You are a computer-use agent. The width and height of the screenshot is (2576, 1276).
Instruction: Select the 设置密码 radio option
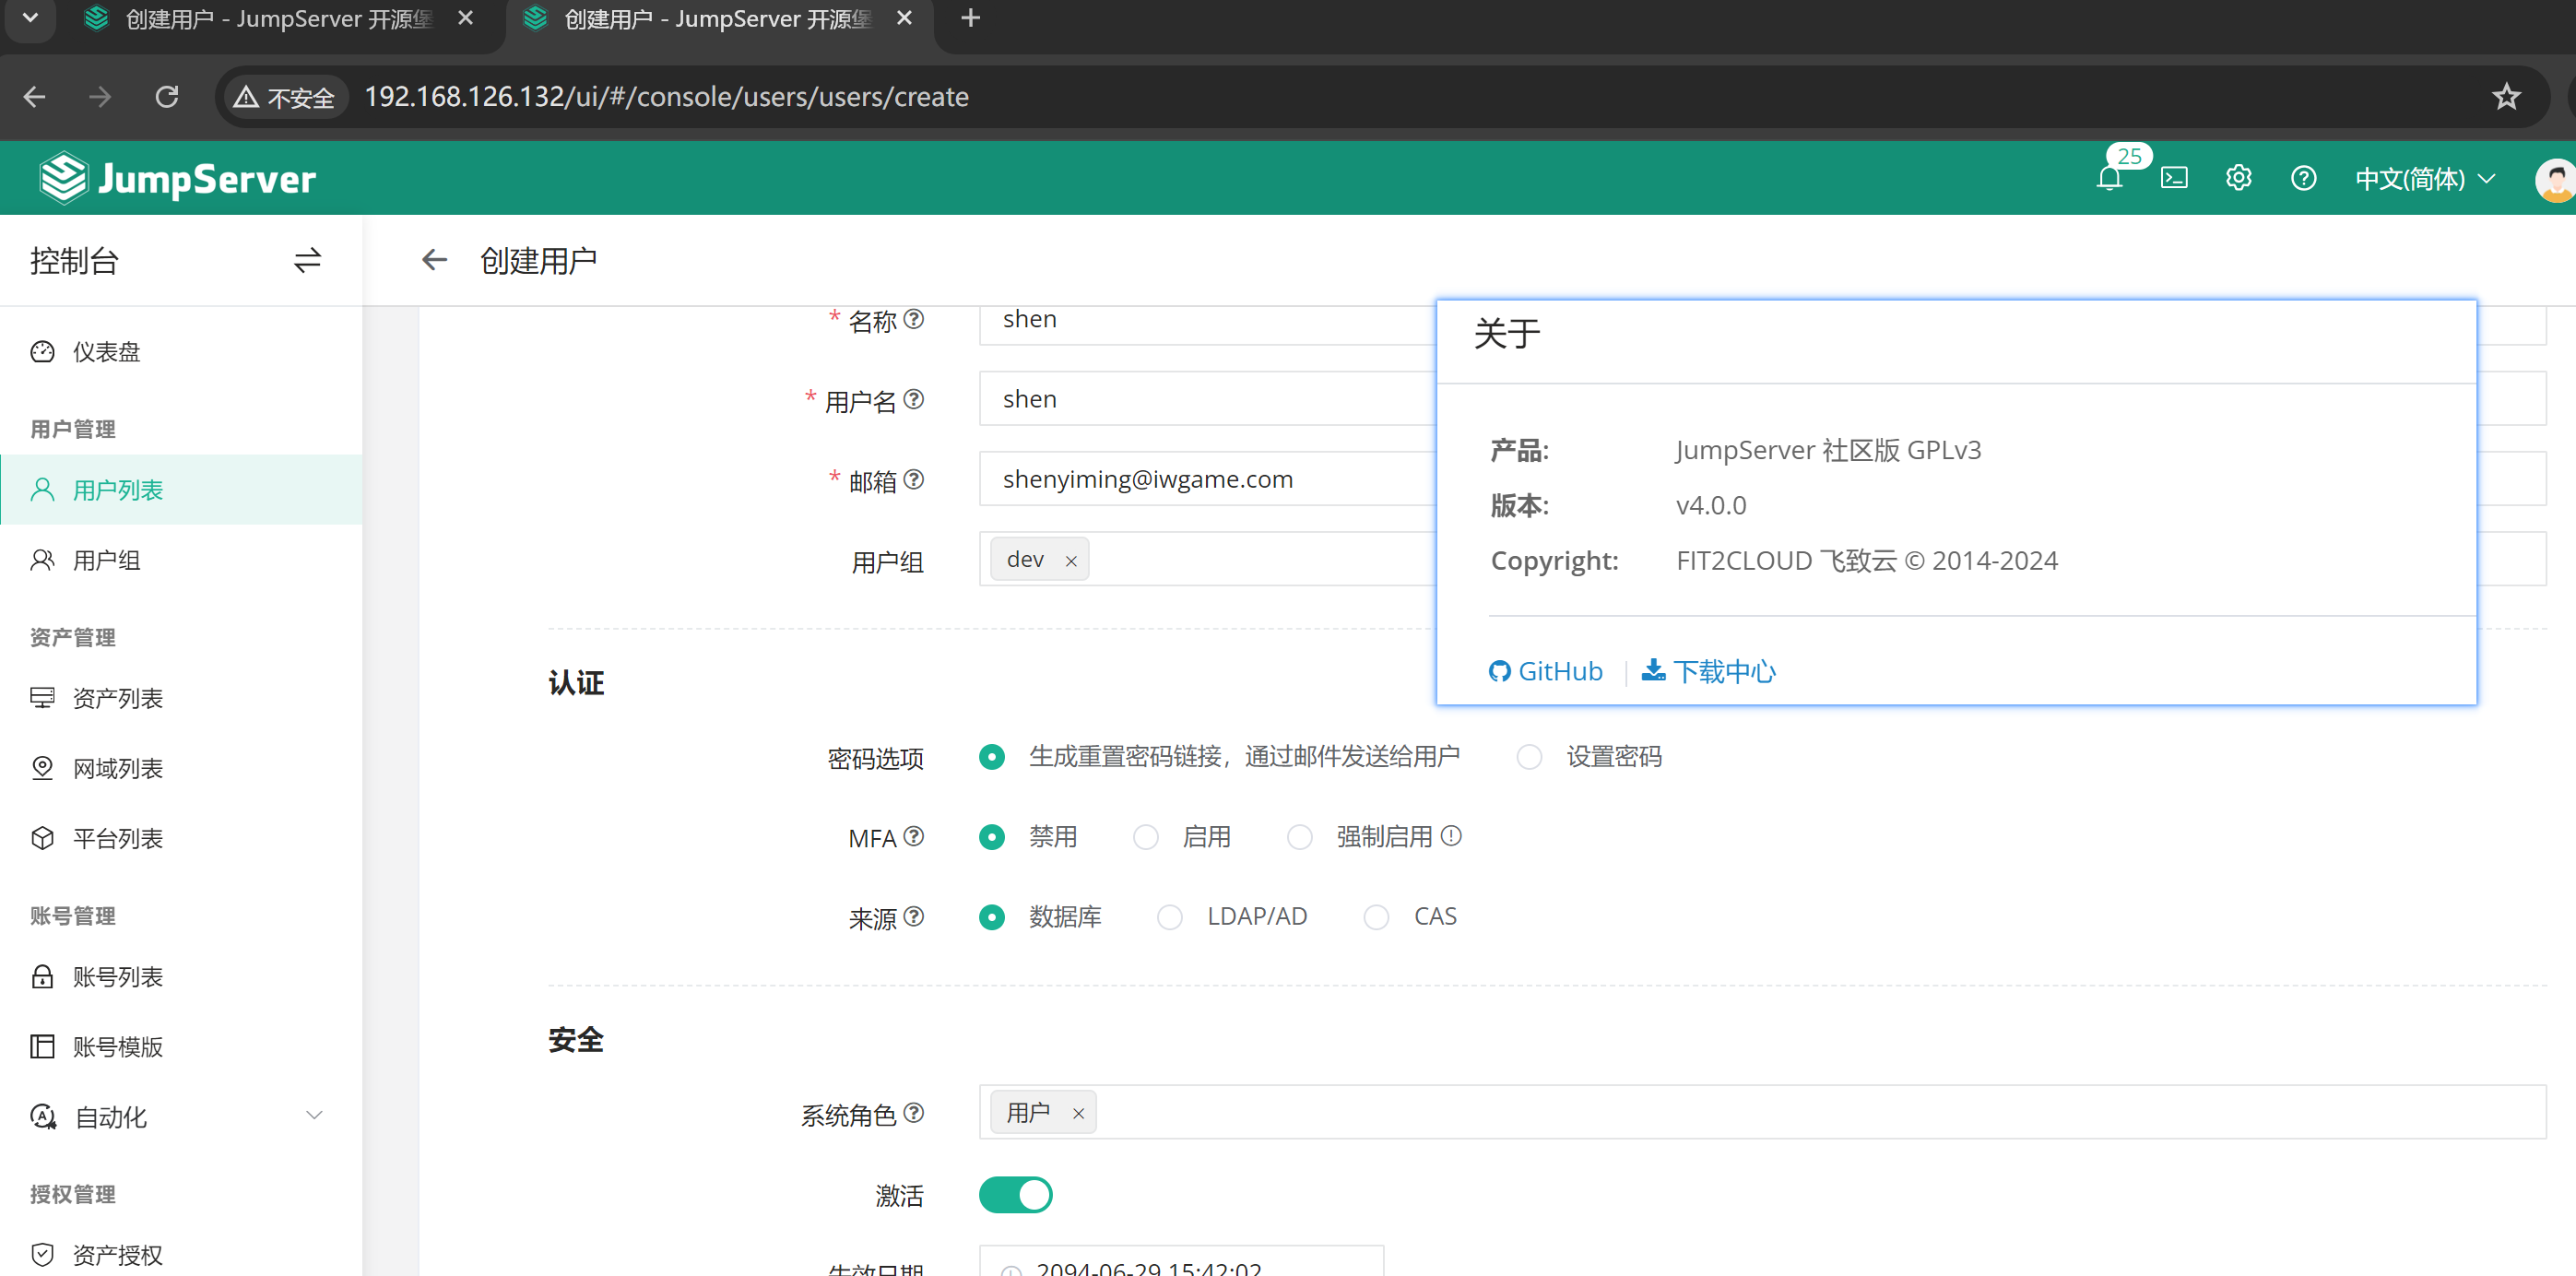(x=1529, y=757)
